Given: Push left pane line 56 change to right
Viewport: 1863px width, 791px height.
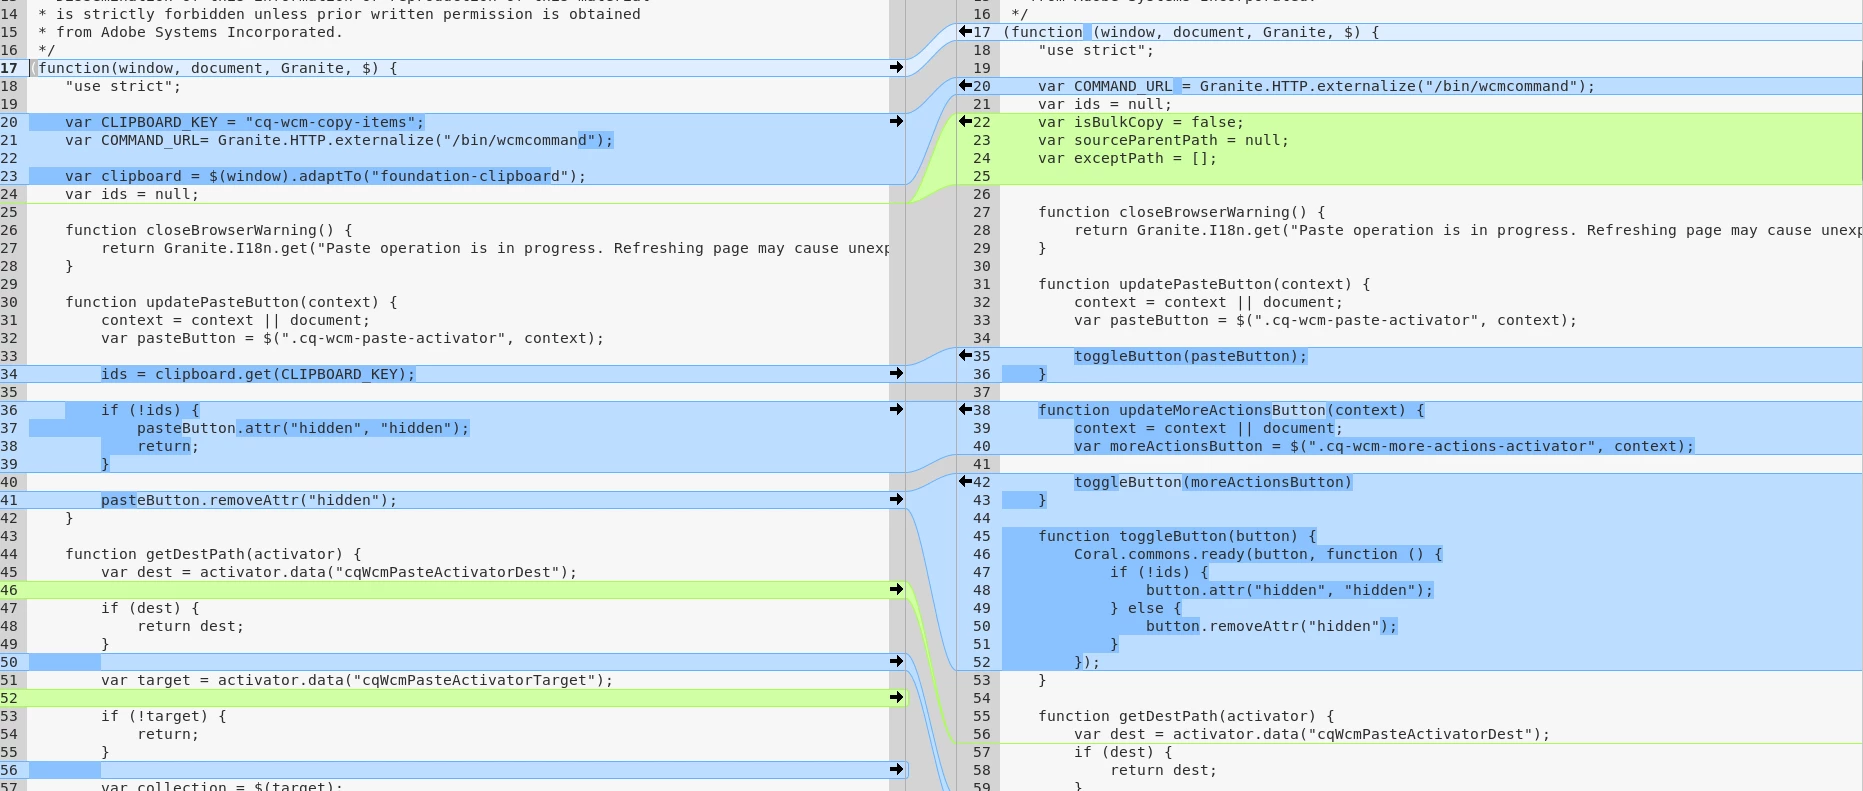Looking at the screenshot, I should point(896,770).
